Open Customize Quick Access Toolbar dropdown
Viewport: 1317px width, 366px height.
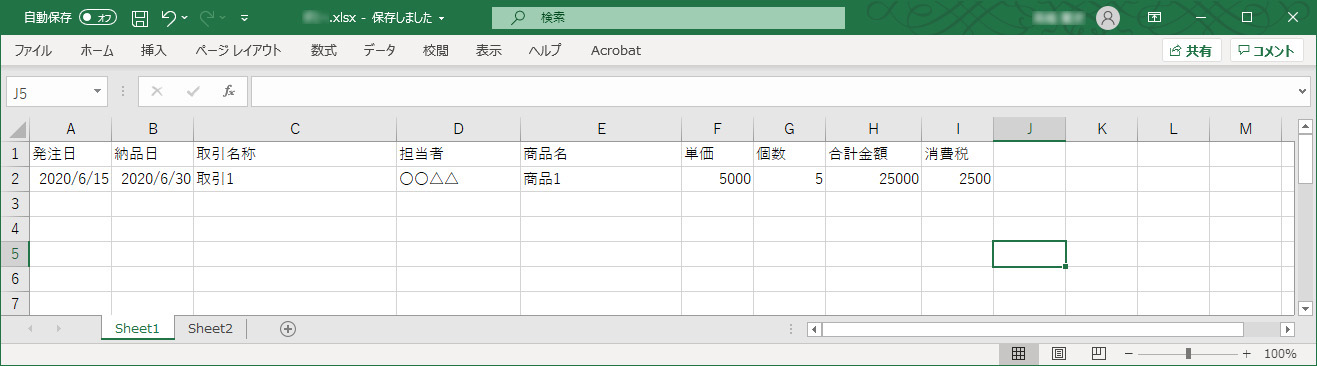pos(244,18)
